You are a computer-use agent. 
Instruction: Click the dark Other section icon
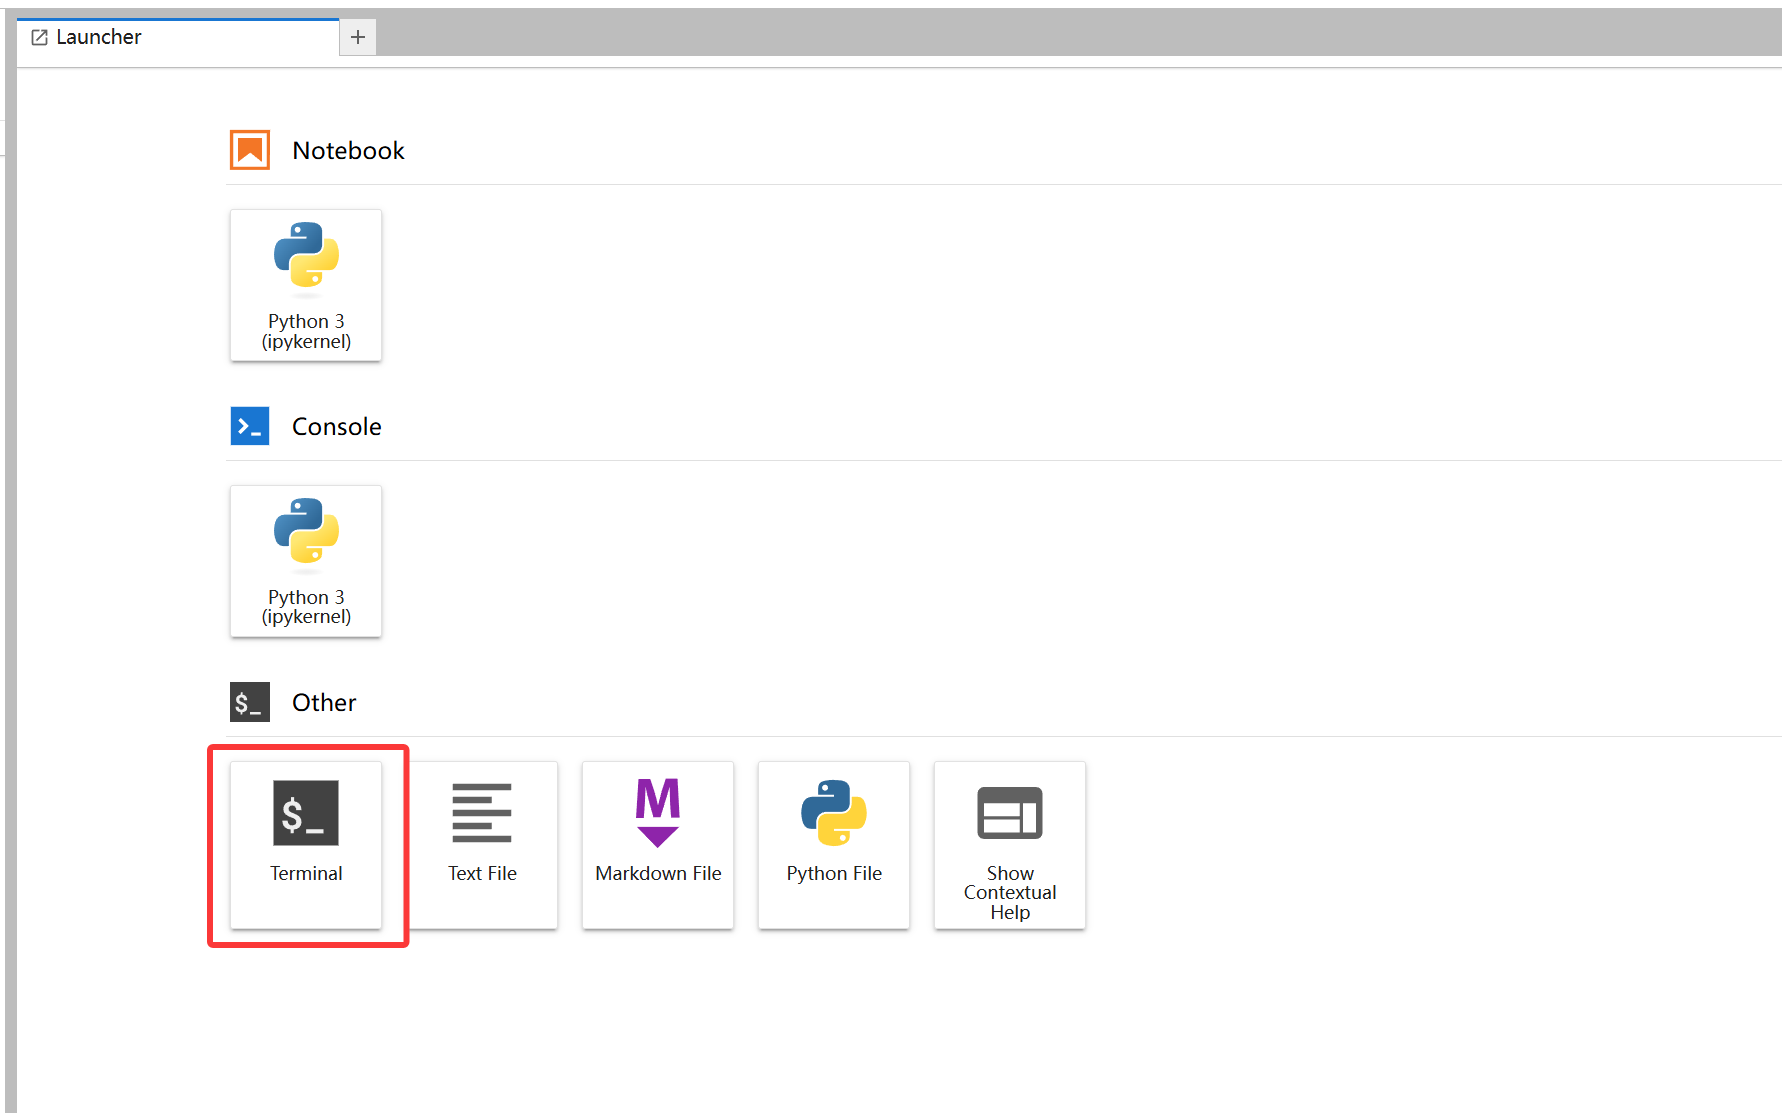[250, 702]
